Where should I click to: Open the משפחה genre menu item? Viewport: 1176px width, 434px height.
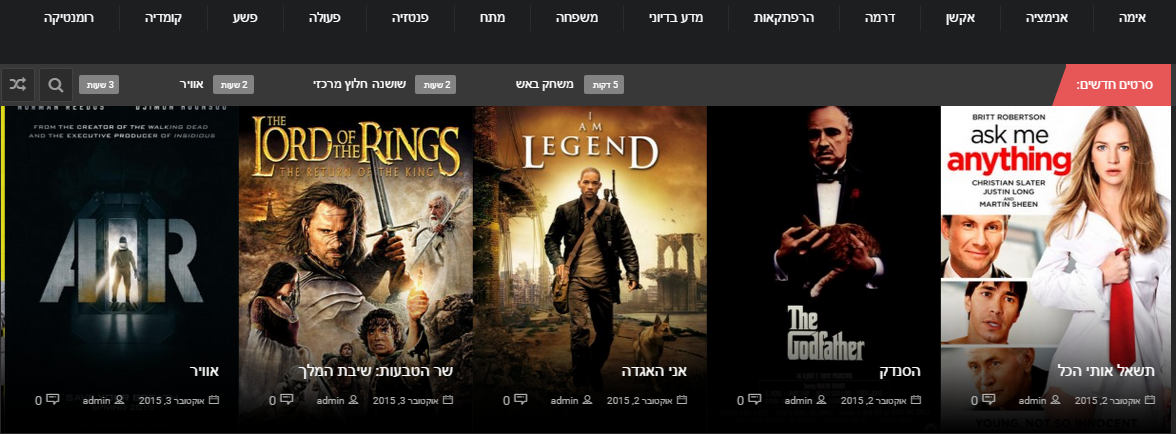577,16
